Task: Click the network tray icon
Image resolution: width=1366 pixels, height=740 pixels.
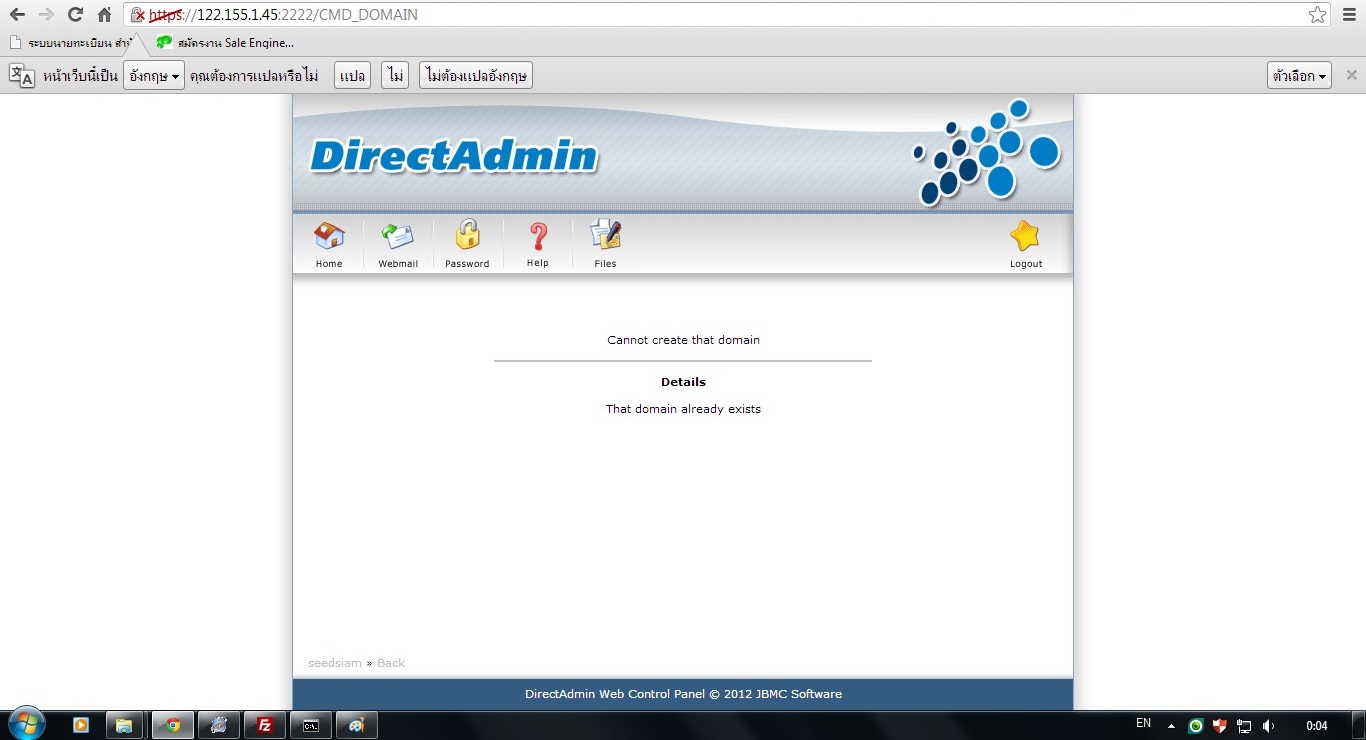Action: [1244, 726]
